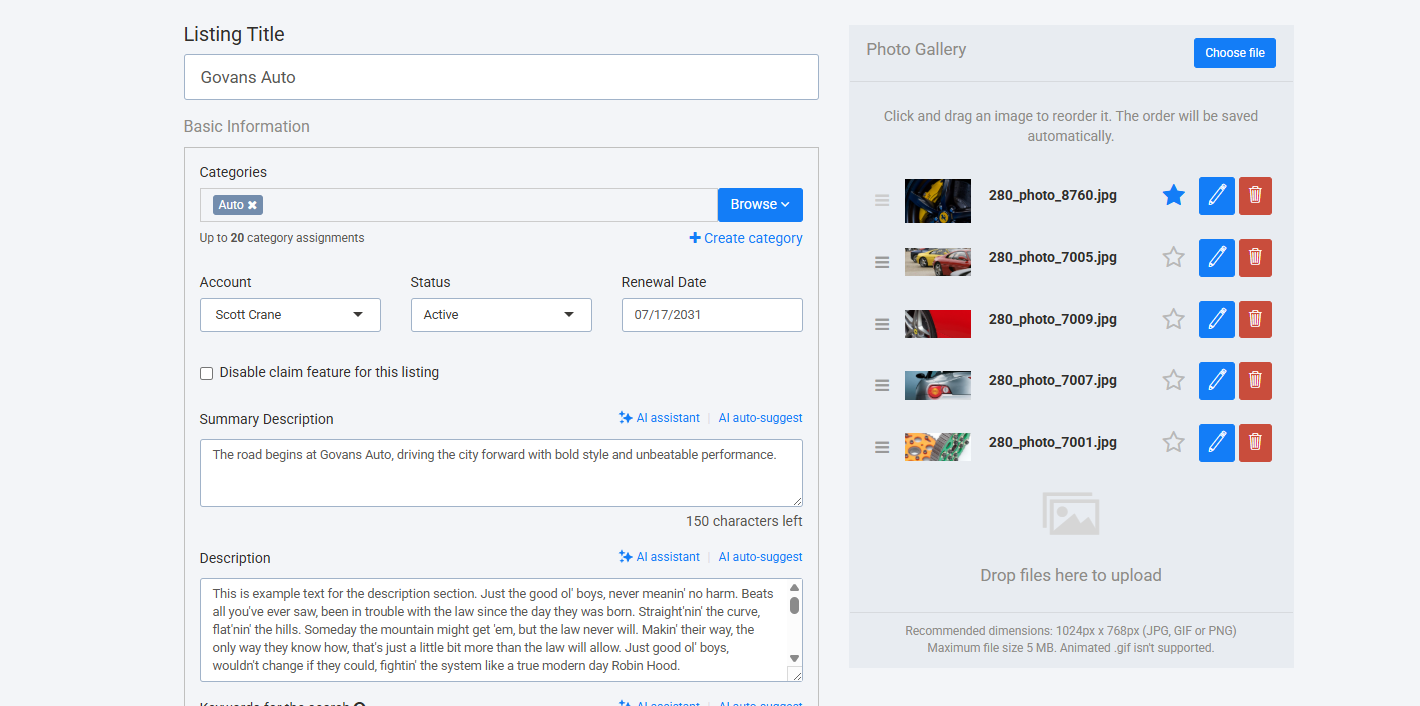Delete photo 280_photo_7009.jpg with trash icon
Viewport: 1420px width, 706px height.
coord(1255,320)
